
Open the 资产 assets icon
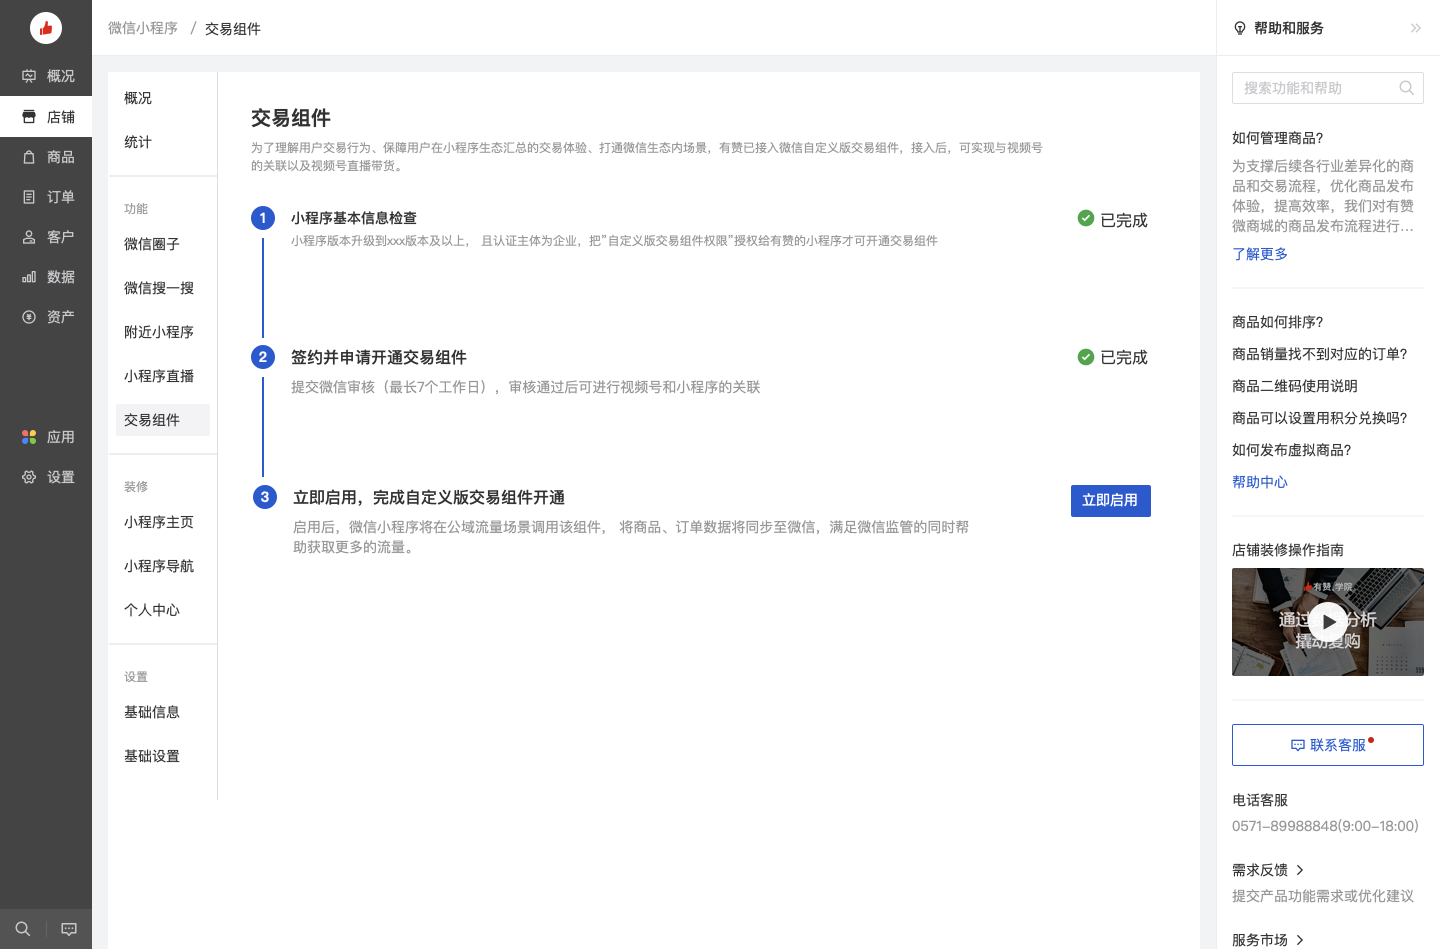coord(28,316)
